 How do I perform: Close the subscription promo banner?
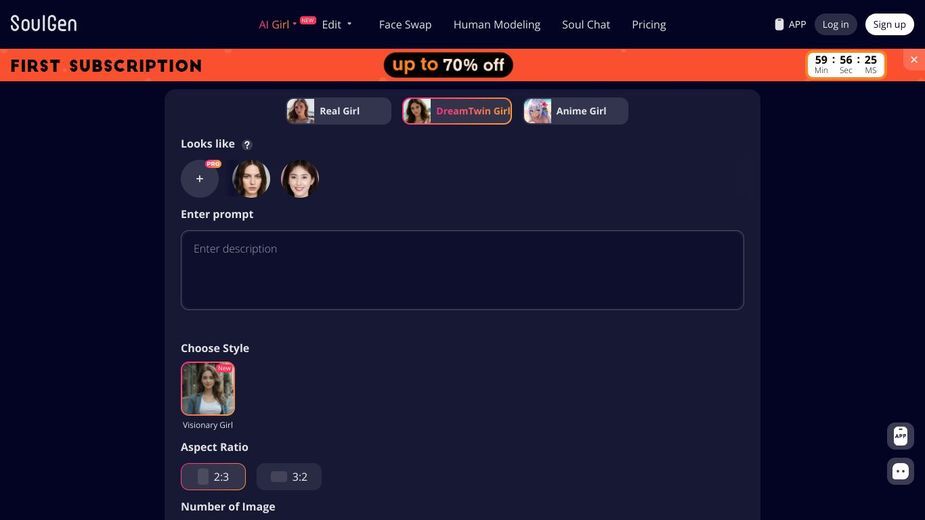(x=914, y=60)
